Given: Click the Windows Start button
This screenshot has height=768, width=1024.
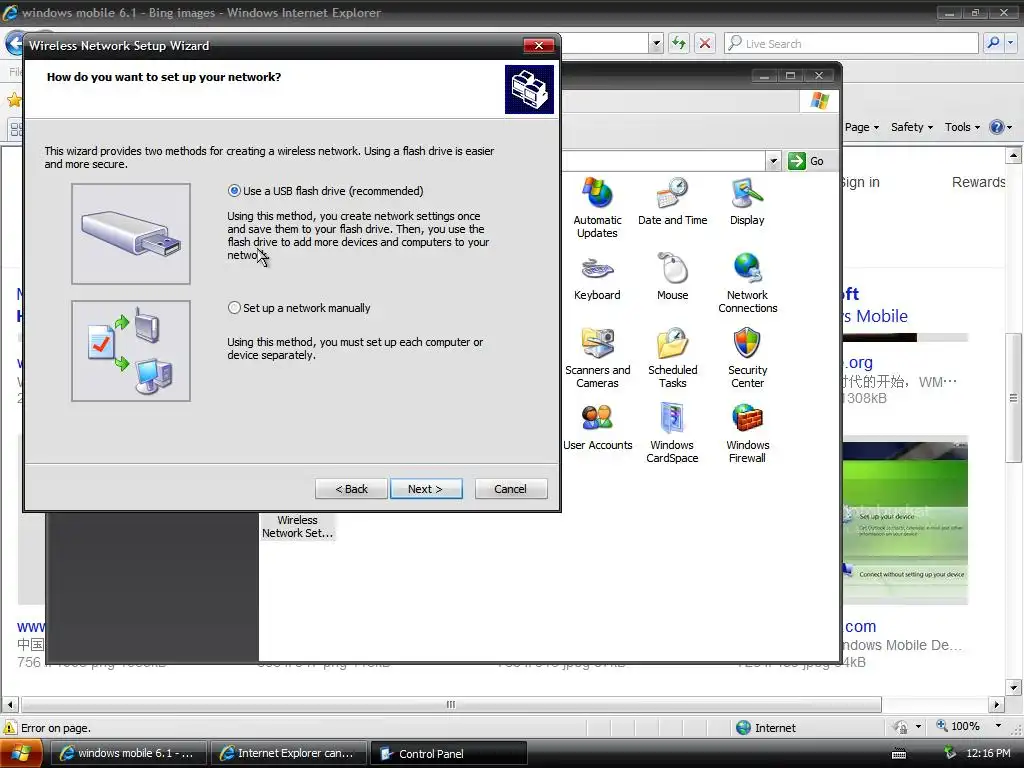Looking at the screenshot, I should point(21,754).
